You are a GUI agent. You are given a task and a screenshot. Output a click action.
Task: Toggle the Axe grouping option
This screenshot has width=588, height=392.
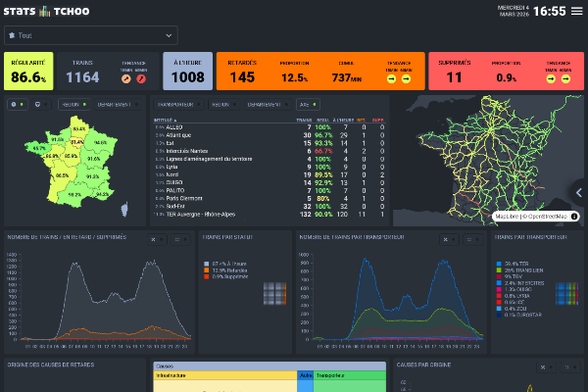[308, 105]
